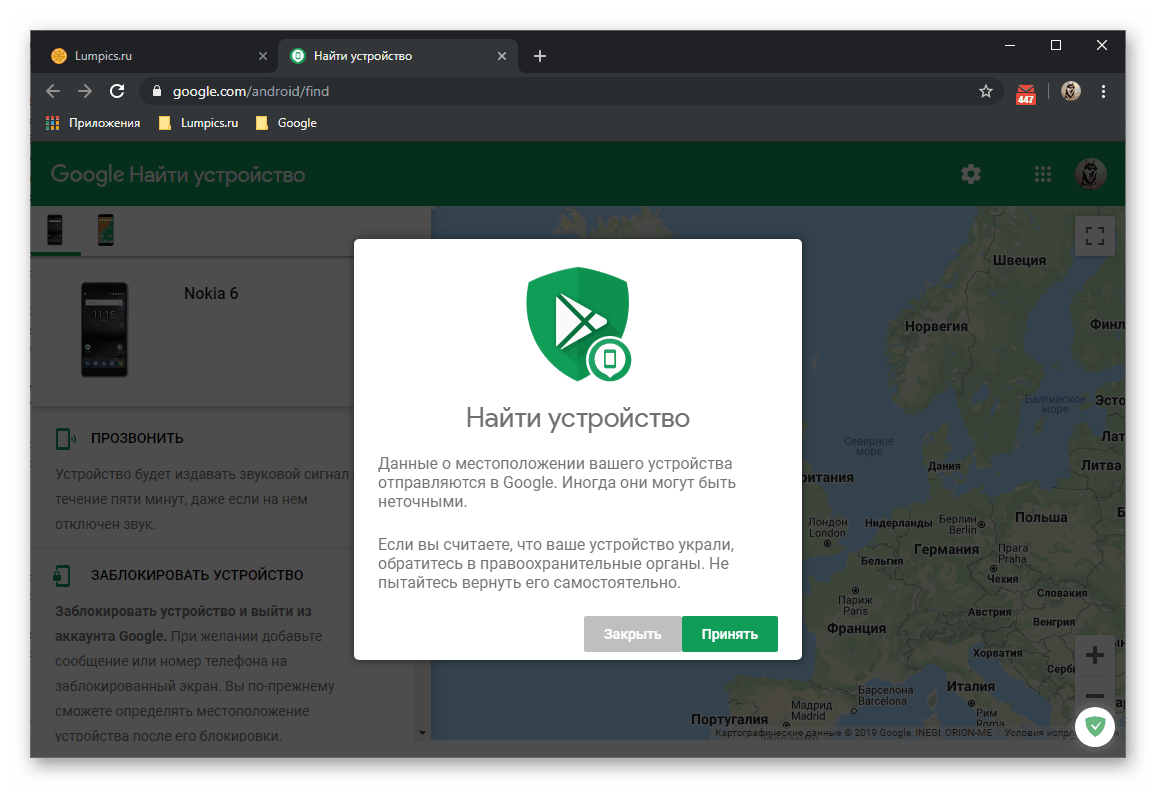Open settings gear in Find My Device header
Screen dimensions: 1156x788
[x=971, y=174]
